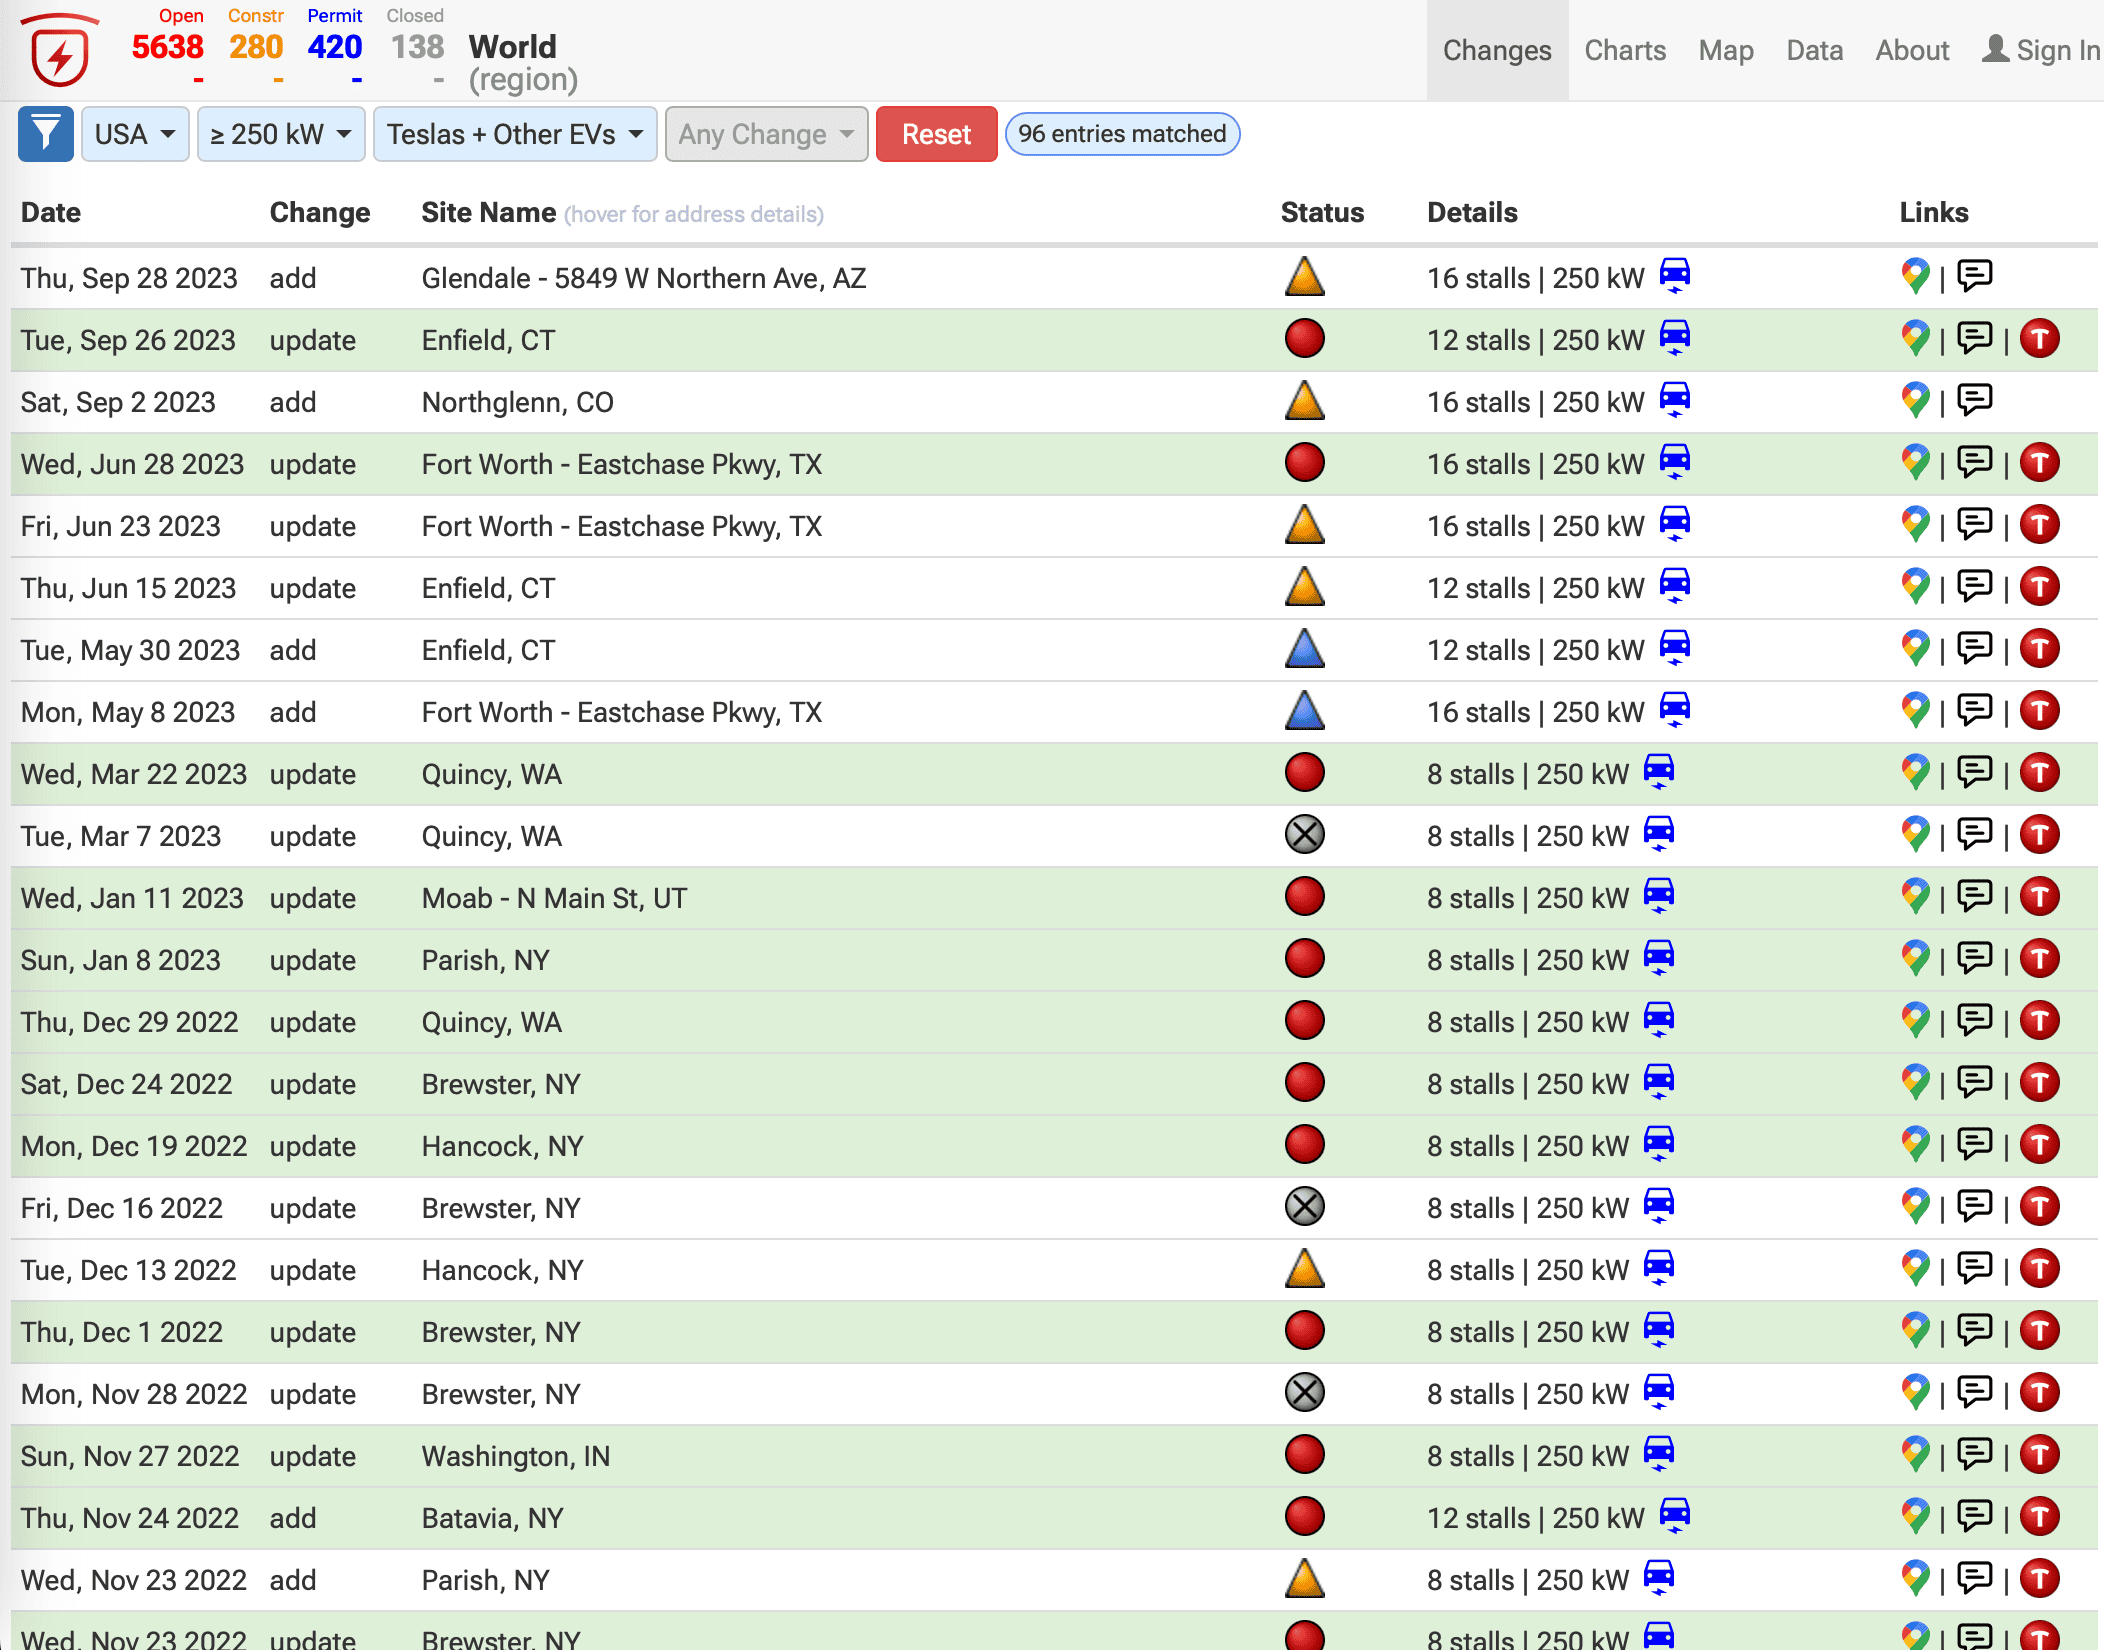Click the Supercharge.info shield logo

coord(60,50)
